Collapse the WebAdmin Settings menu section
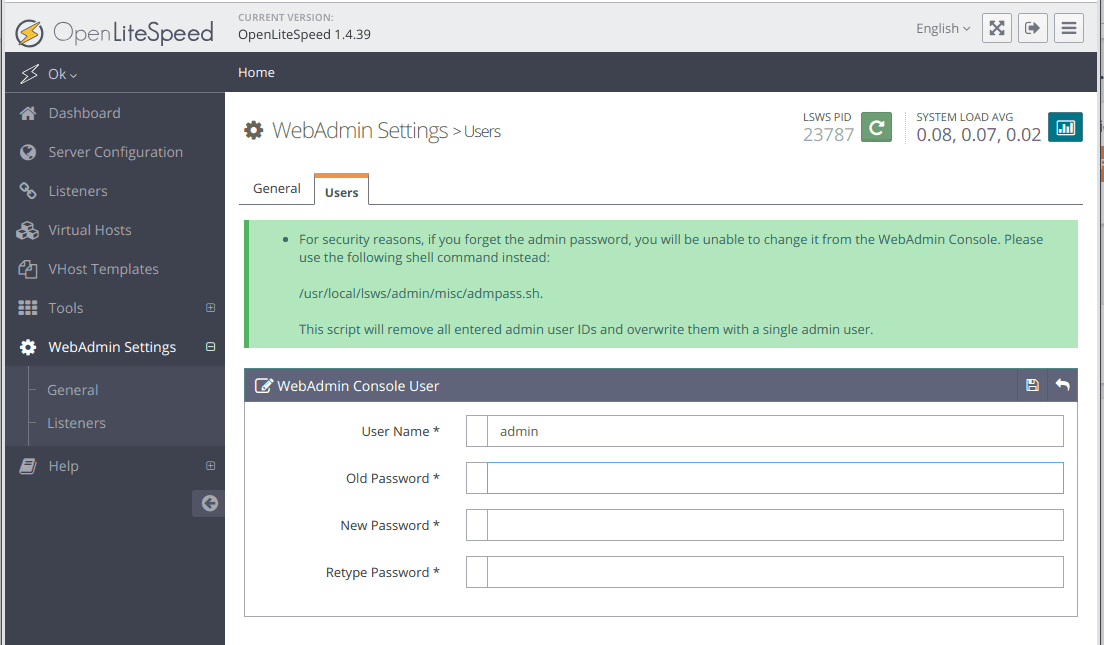The width and height of the screenshot is (1104, 645). click(x=210, y=347)
